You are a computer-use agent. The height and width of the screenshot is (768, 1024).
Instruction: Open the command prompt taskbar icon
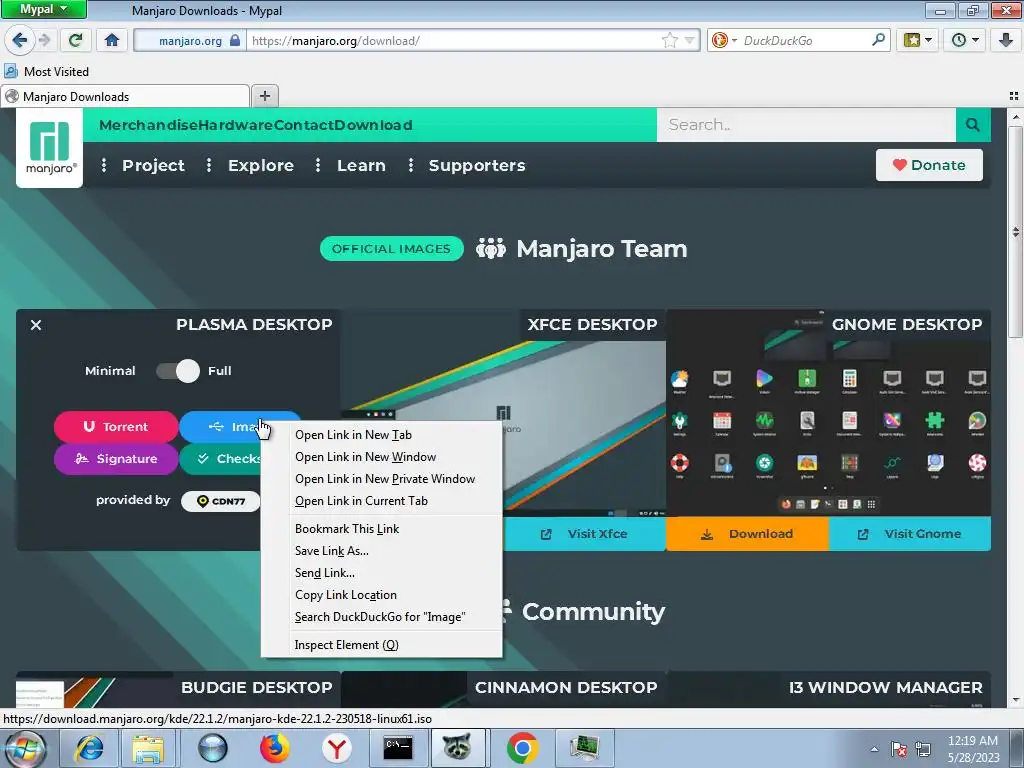point(398,748)
